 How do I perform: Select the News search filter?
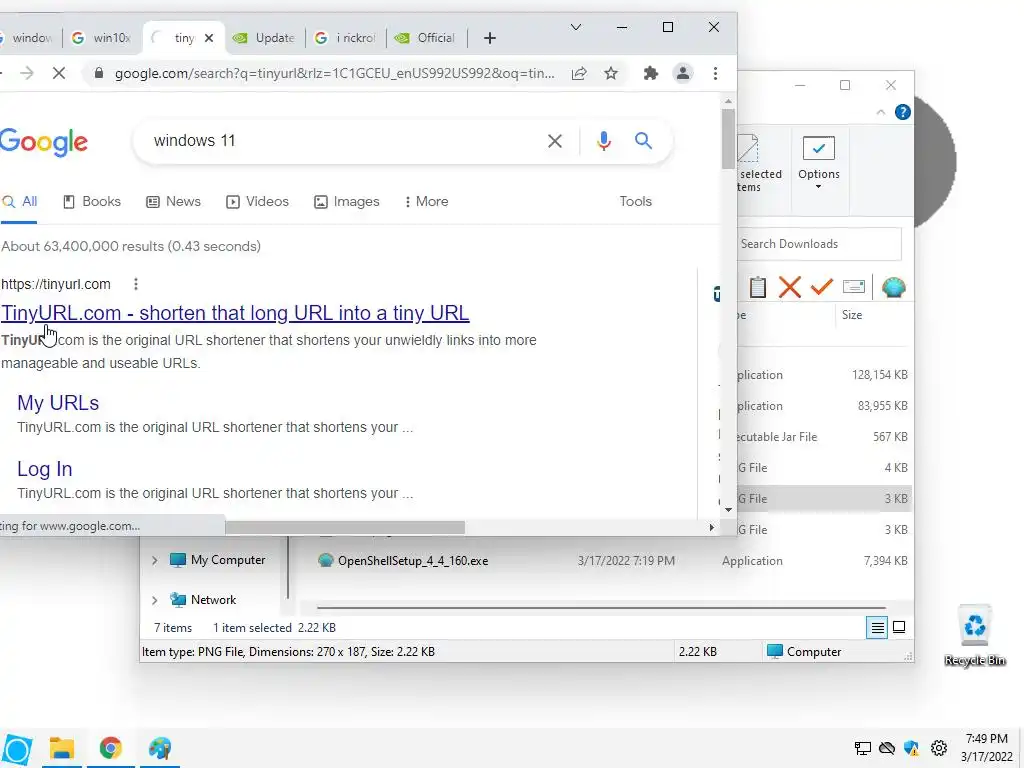(x=173, y=201)
